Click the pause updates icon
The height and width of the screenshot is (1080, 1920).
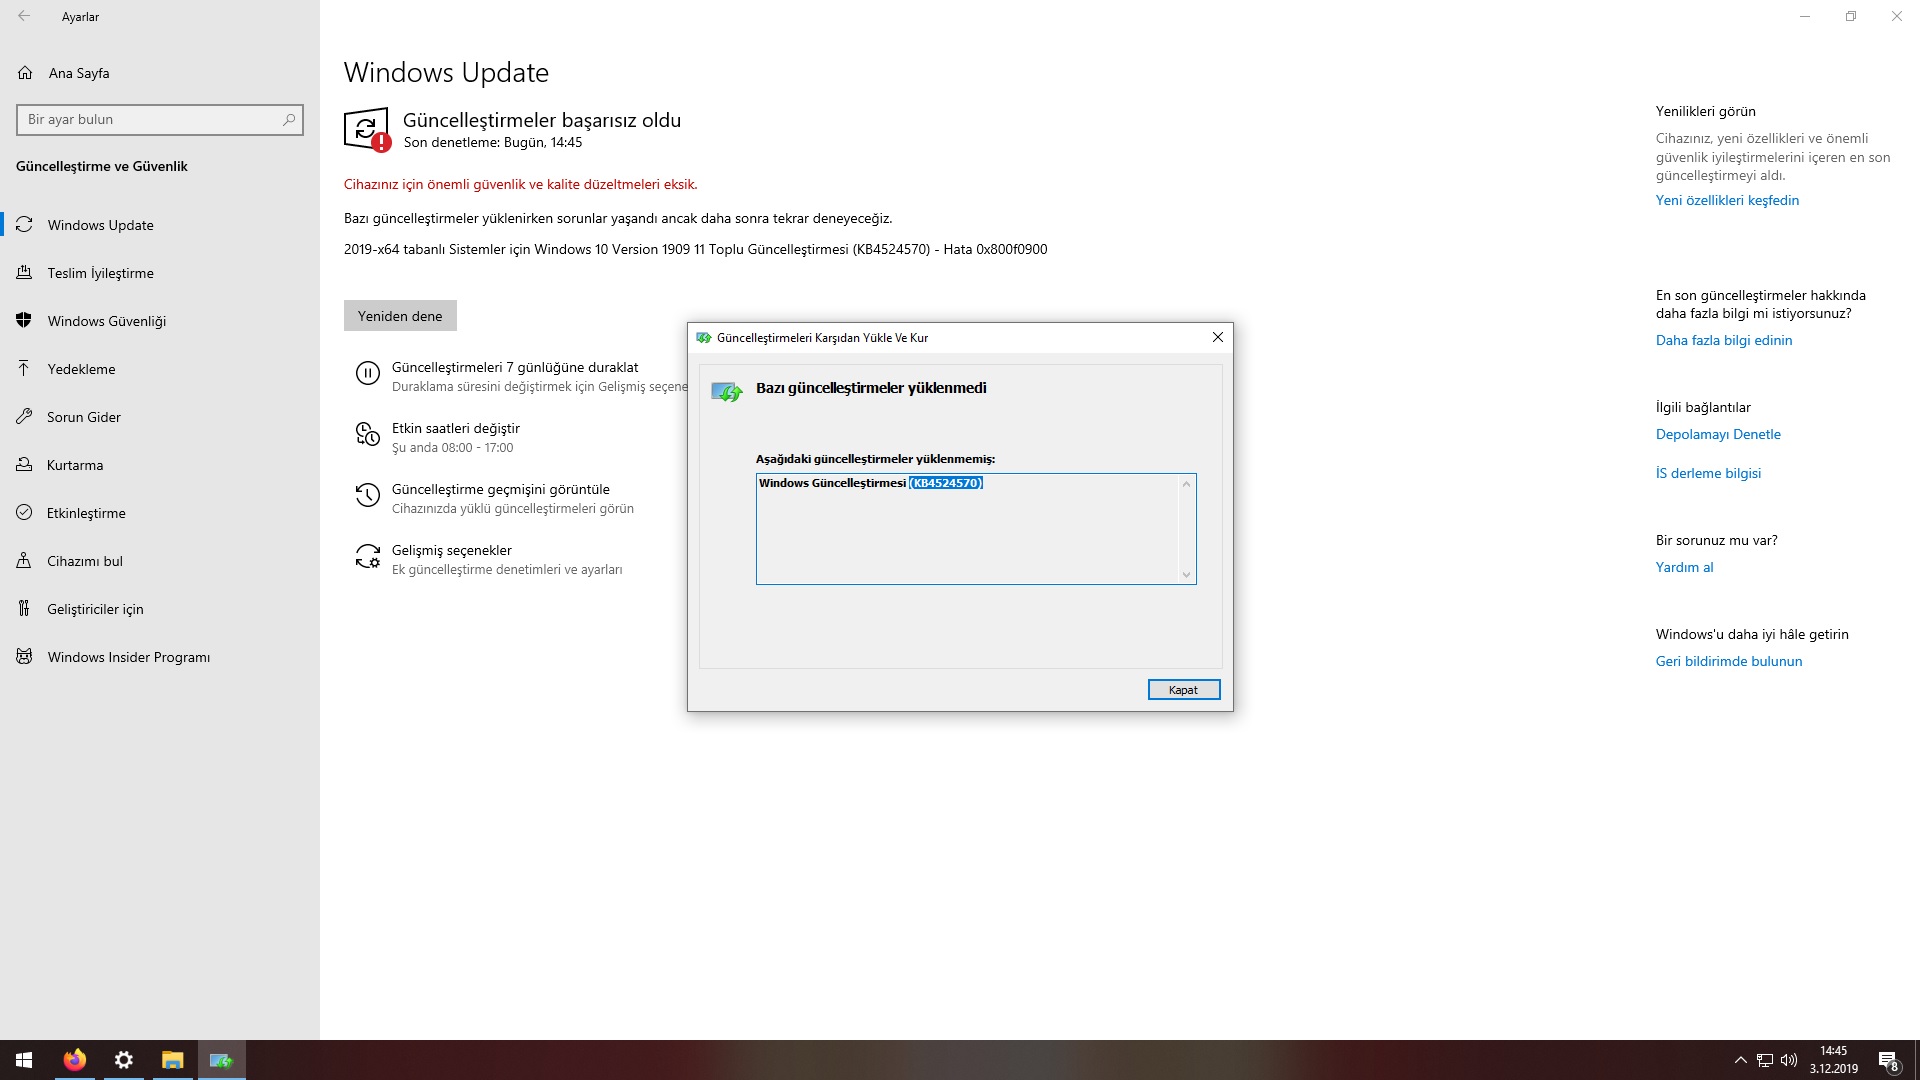click(x=368, y=374)
